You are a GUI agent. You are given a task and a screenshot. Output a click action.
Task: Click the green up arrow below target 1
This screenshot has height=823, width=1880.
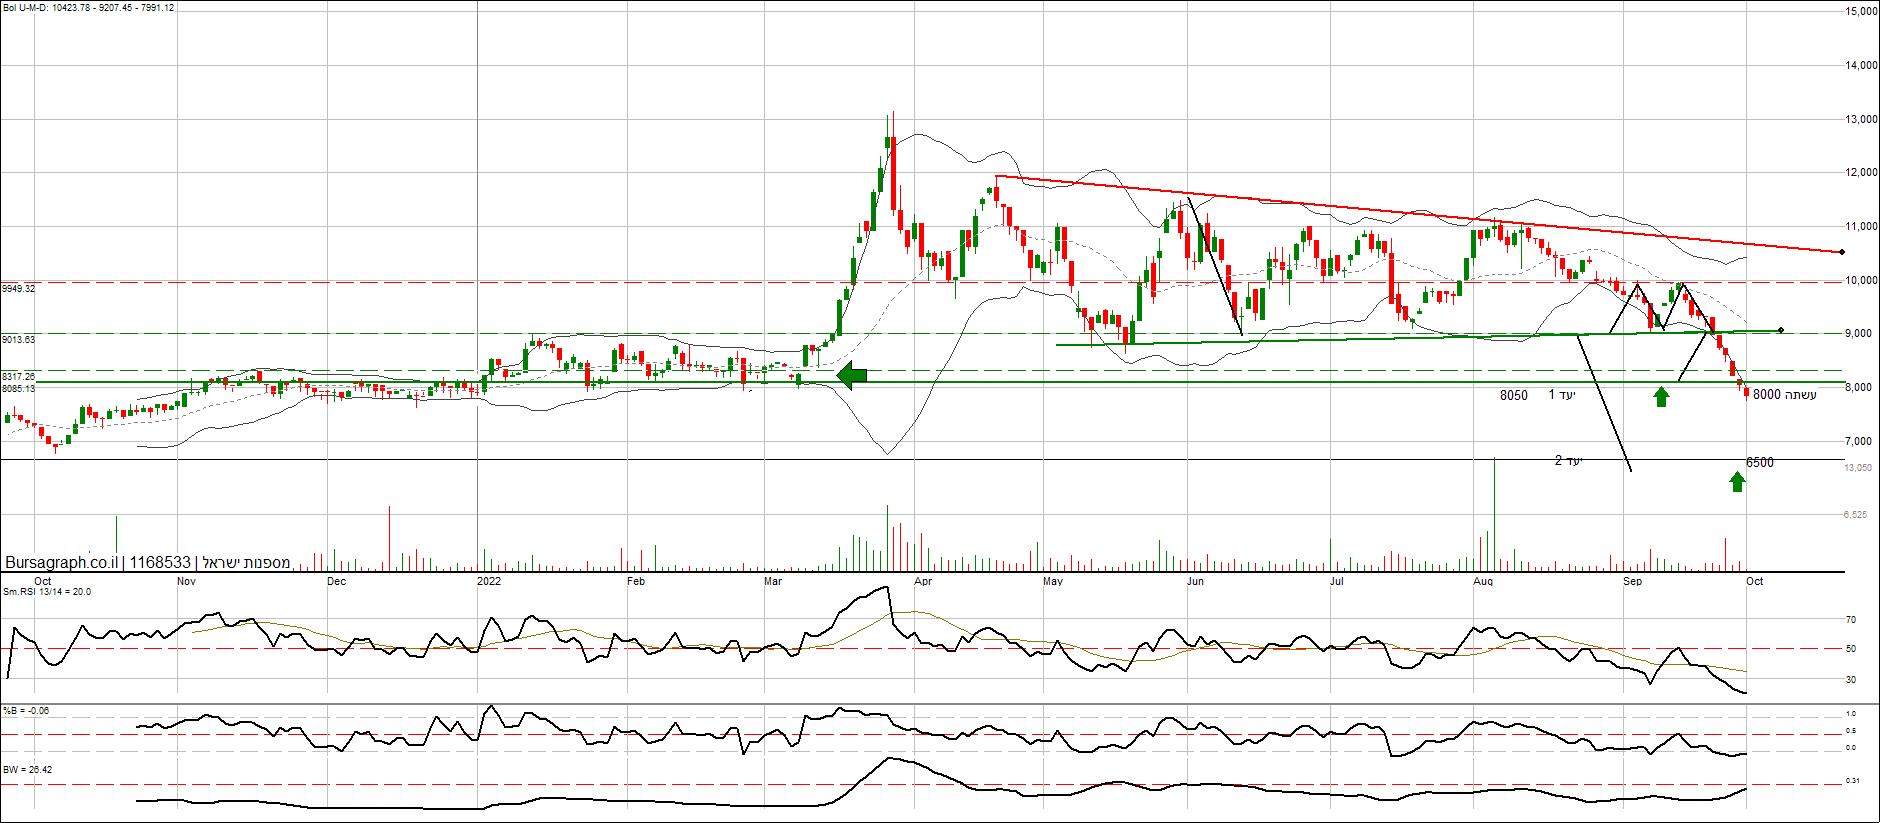[x=1661, y=397]
